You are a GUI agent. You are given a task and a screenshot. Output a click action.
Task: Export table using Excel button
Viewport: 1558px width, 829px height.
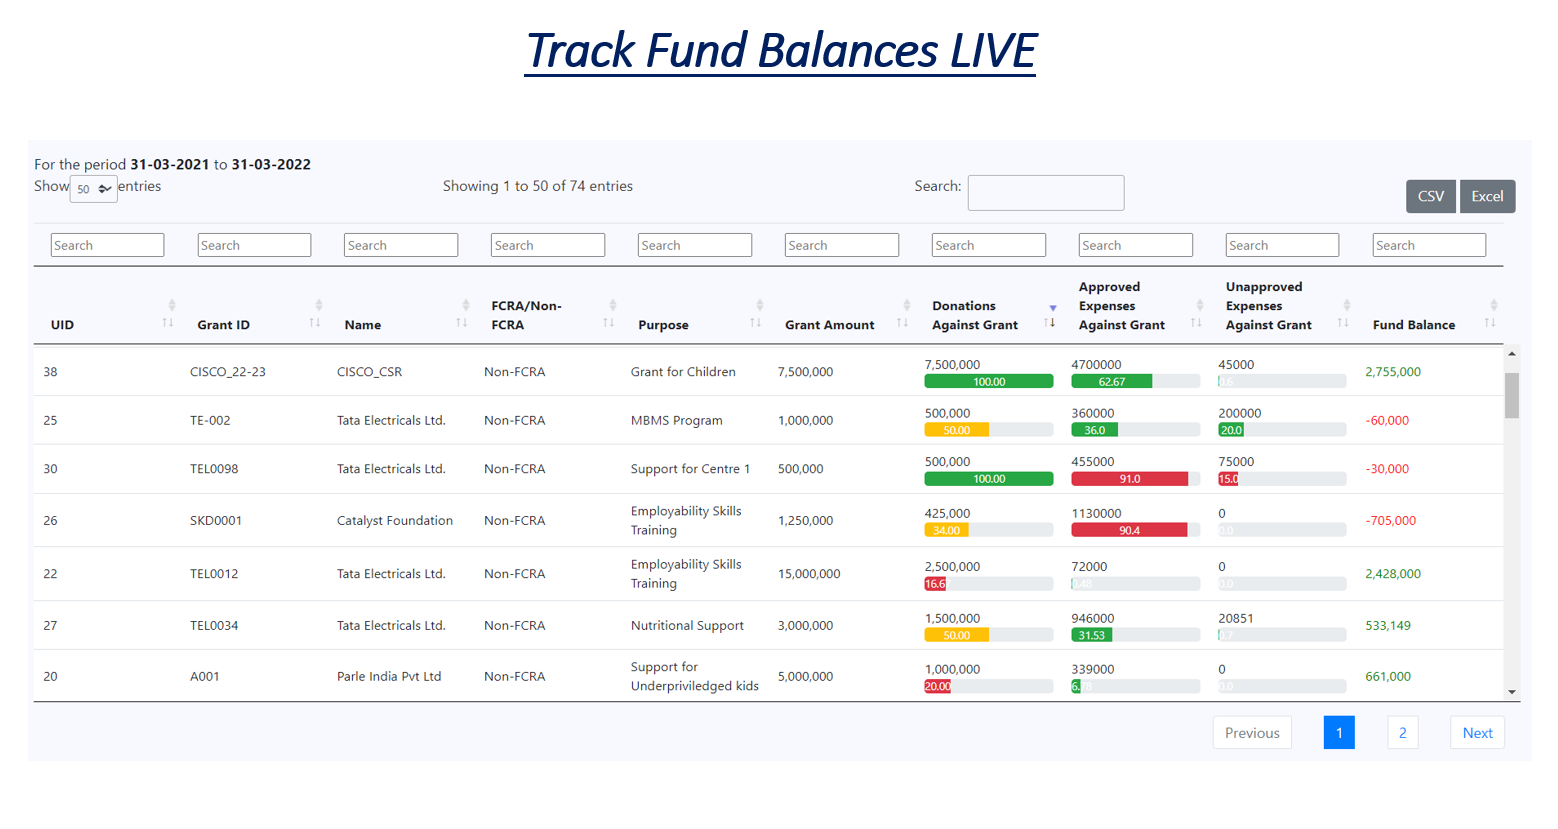[x=1487, y=196]
